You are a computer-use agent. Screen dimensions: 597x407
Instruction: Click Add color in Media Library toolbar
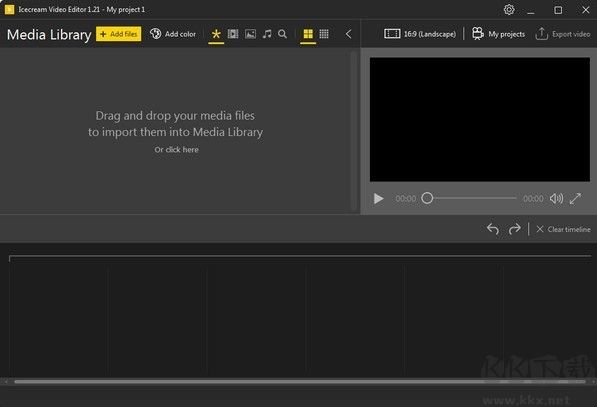tap(172, 34)
